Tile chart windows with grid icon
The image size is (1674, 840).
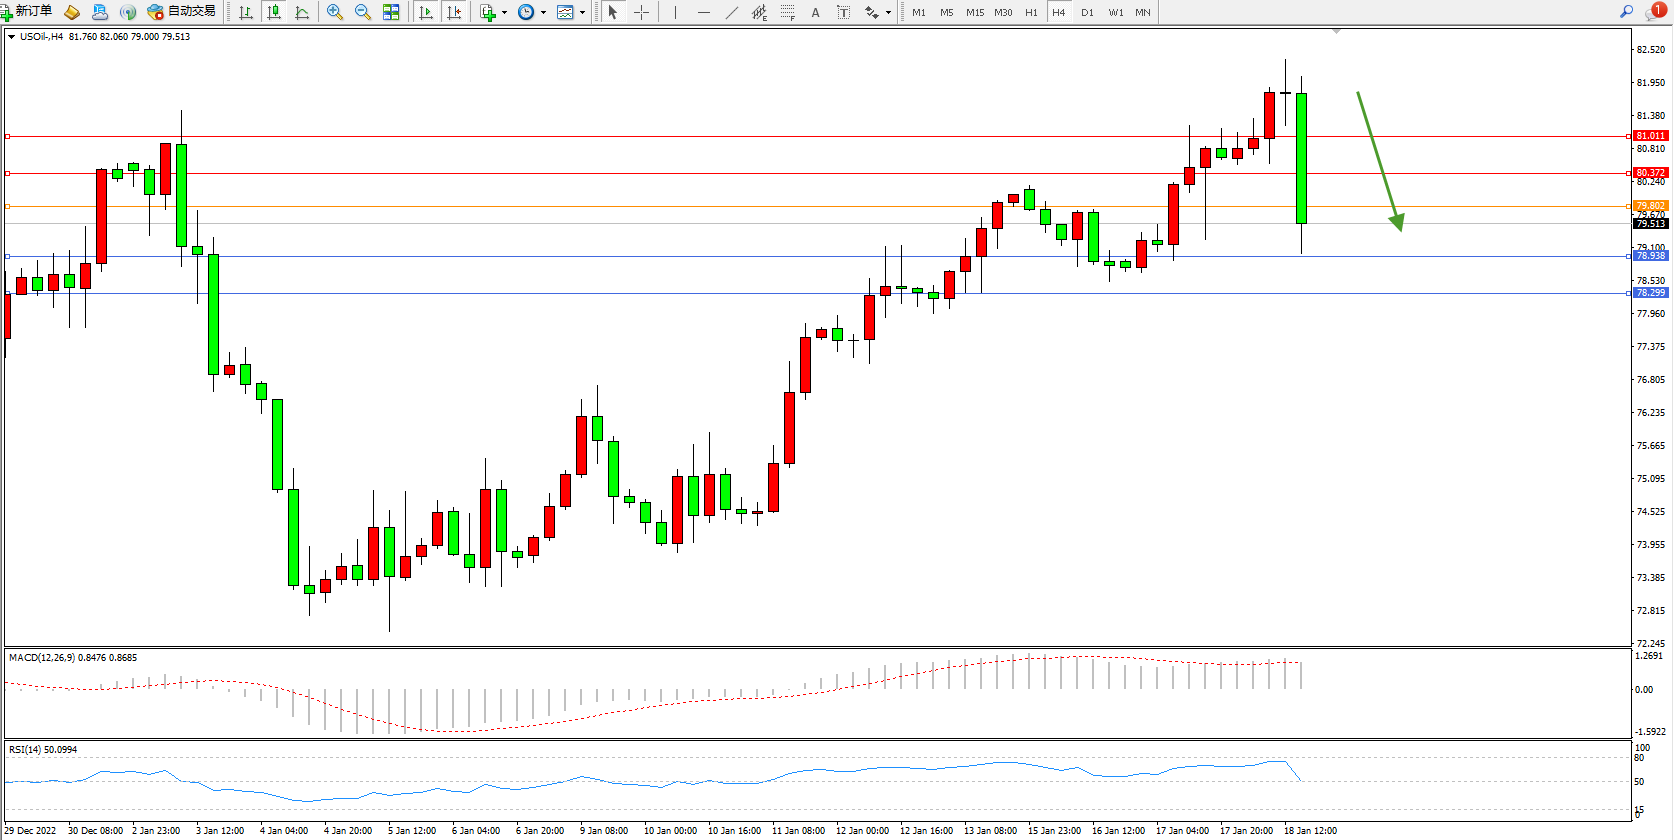[391, 12]
